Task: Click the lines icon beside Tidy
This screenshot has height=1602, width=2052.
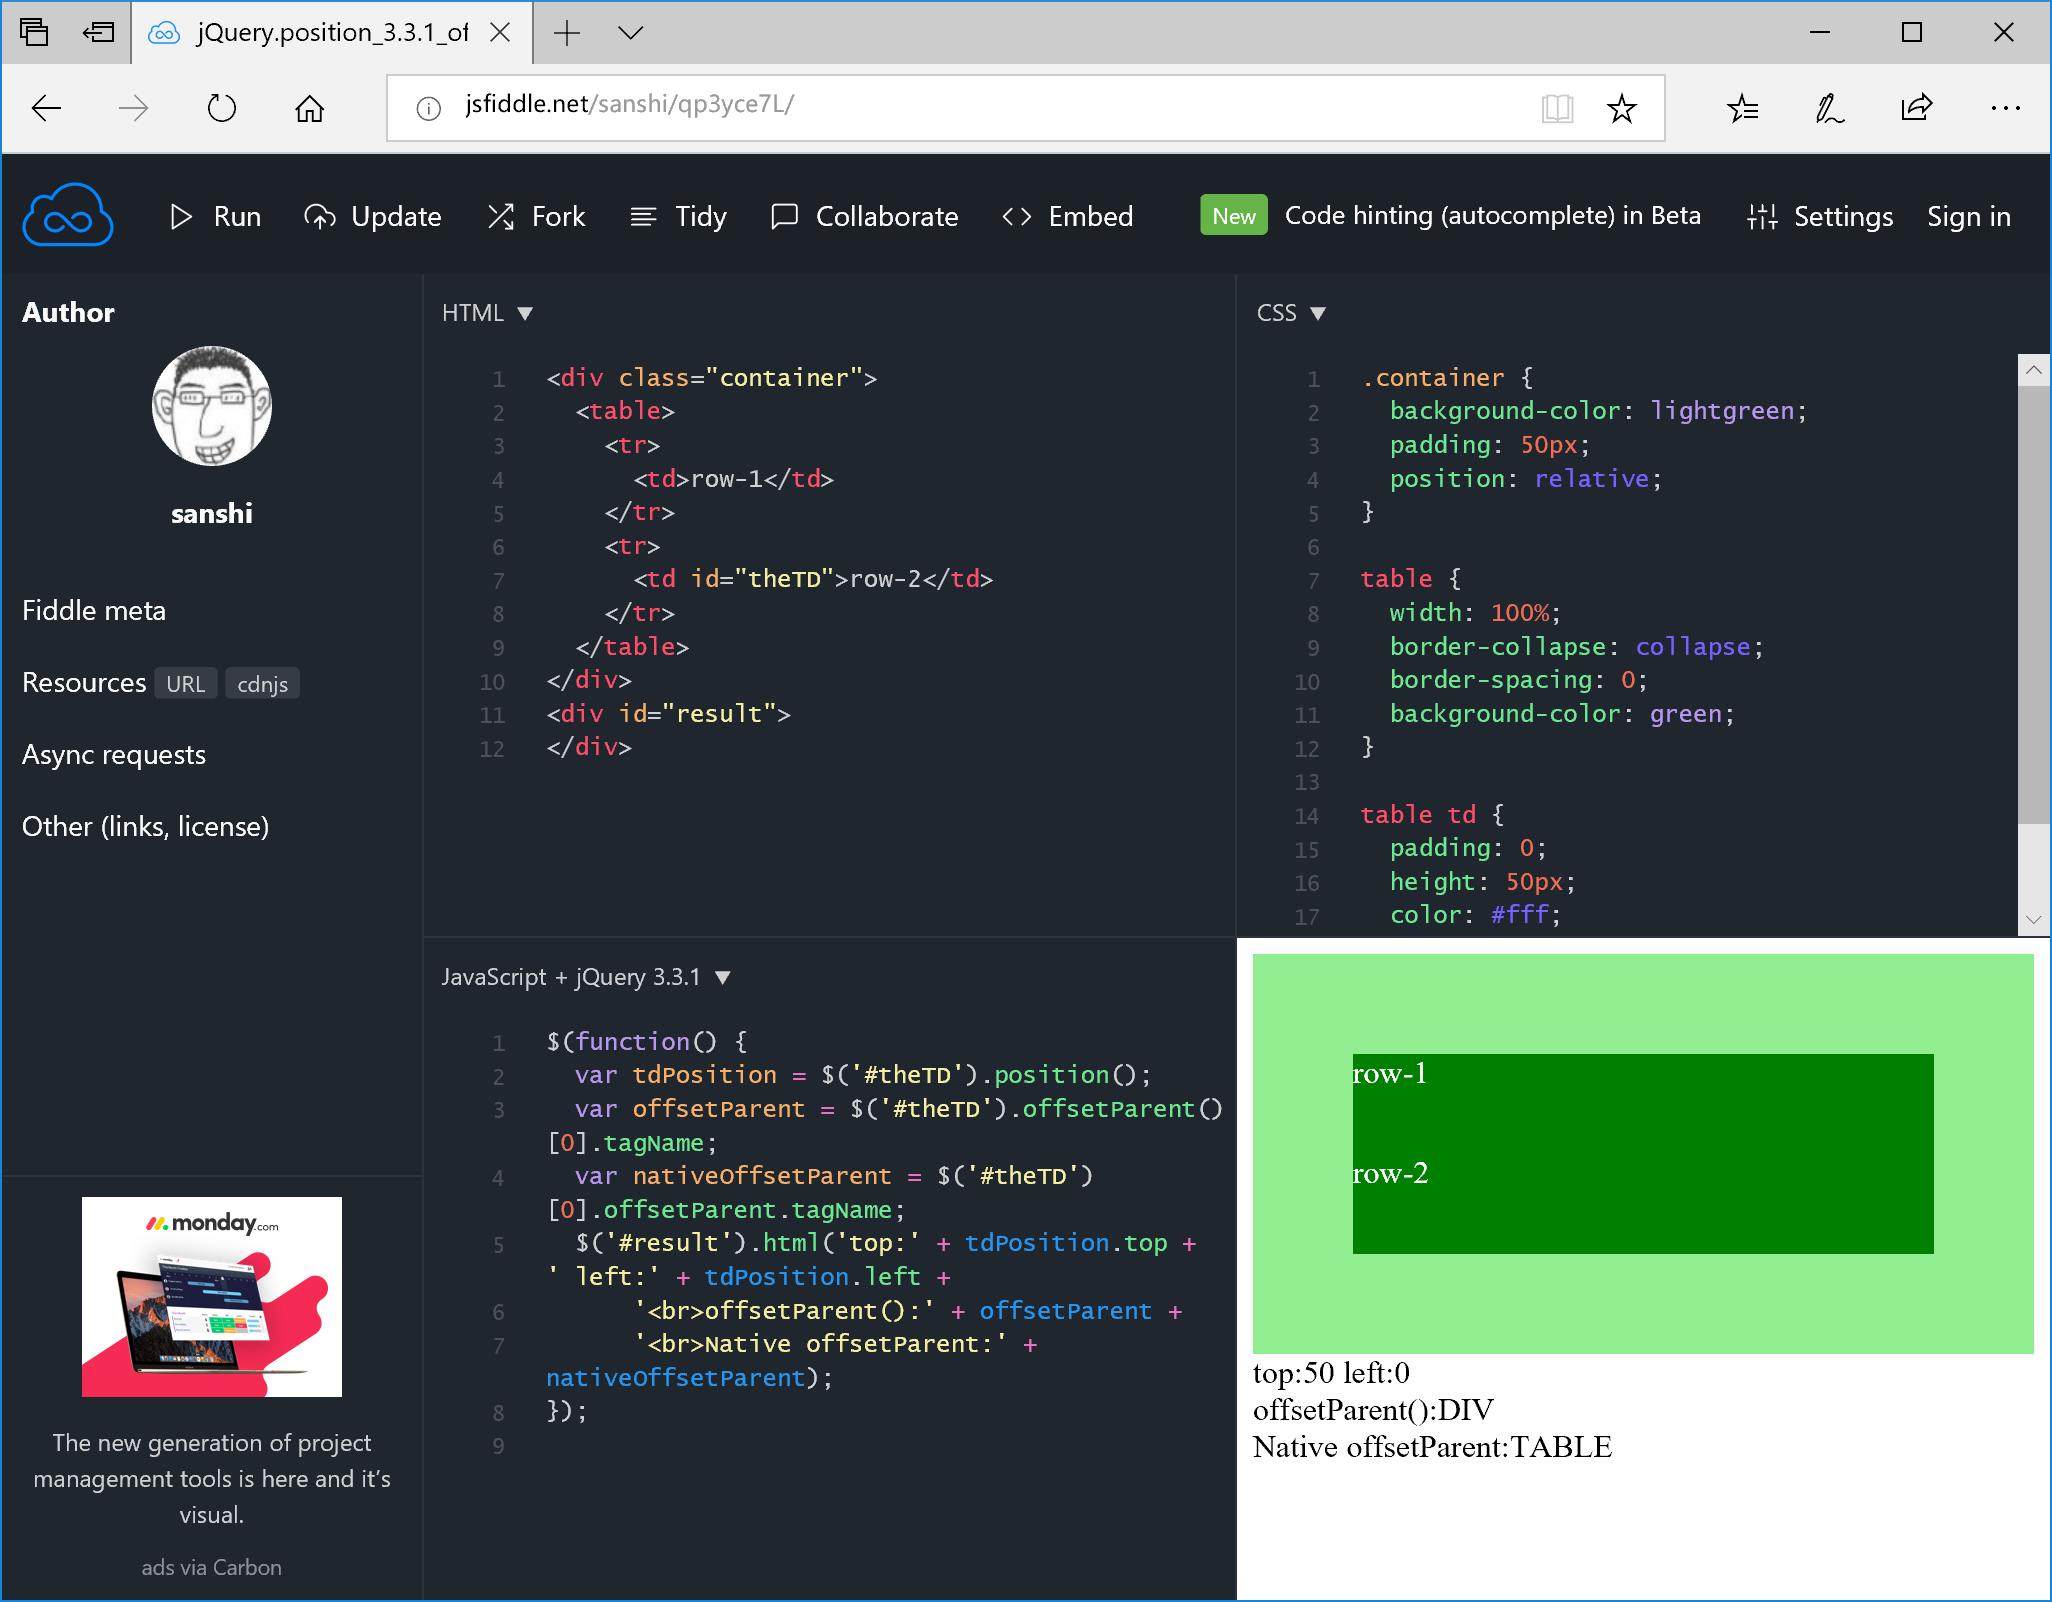Action: tap(643, 216)
